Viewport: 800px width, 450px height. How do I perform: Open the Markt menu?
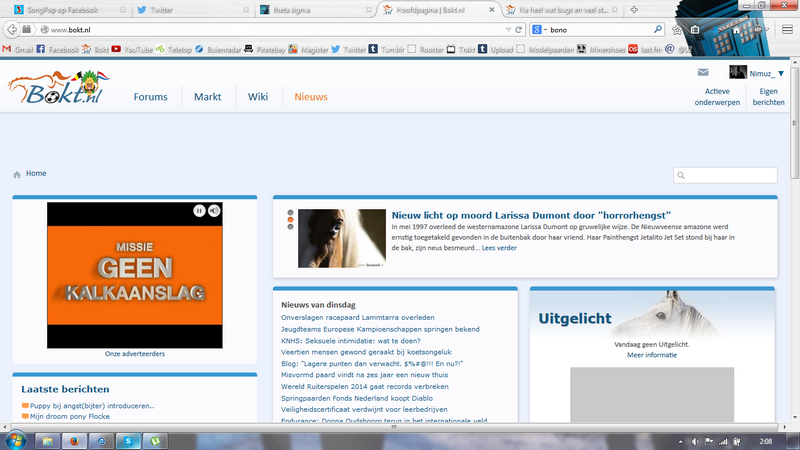tap(208, 97)
